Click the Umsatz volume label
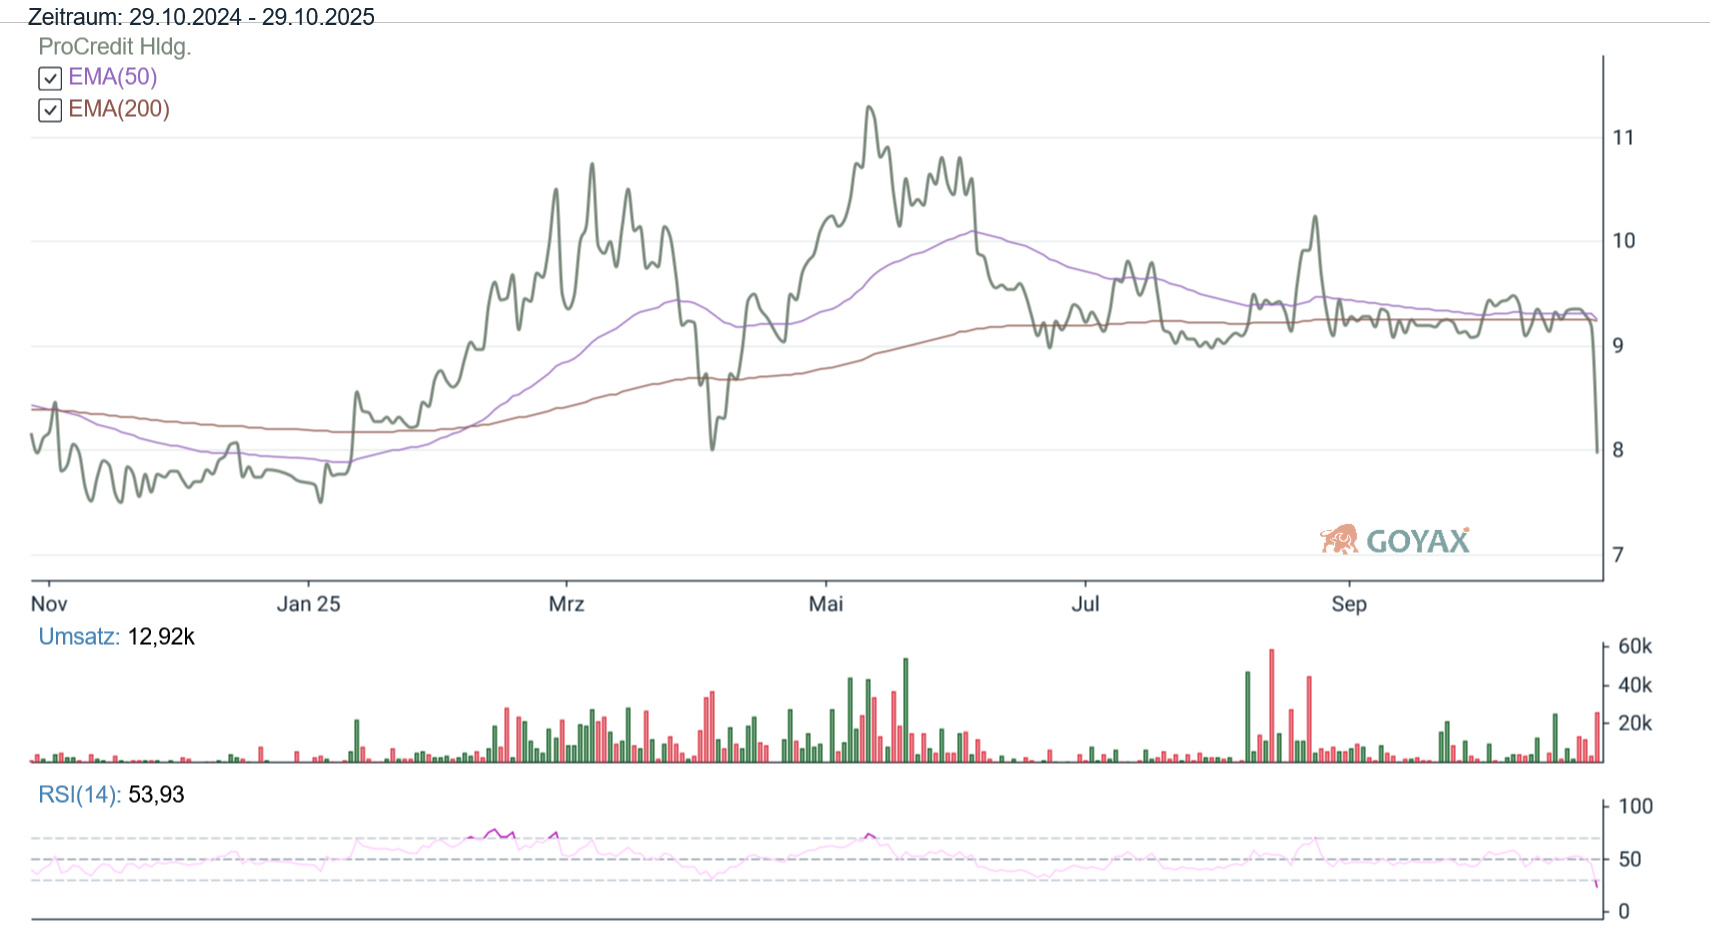This screenshot has width=1710, height=925. click(x=79, y=637)
